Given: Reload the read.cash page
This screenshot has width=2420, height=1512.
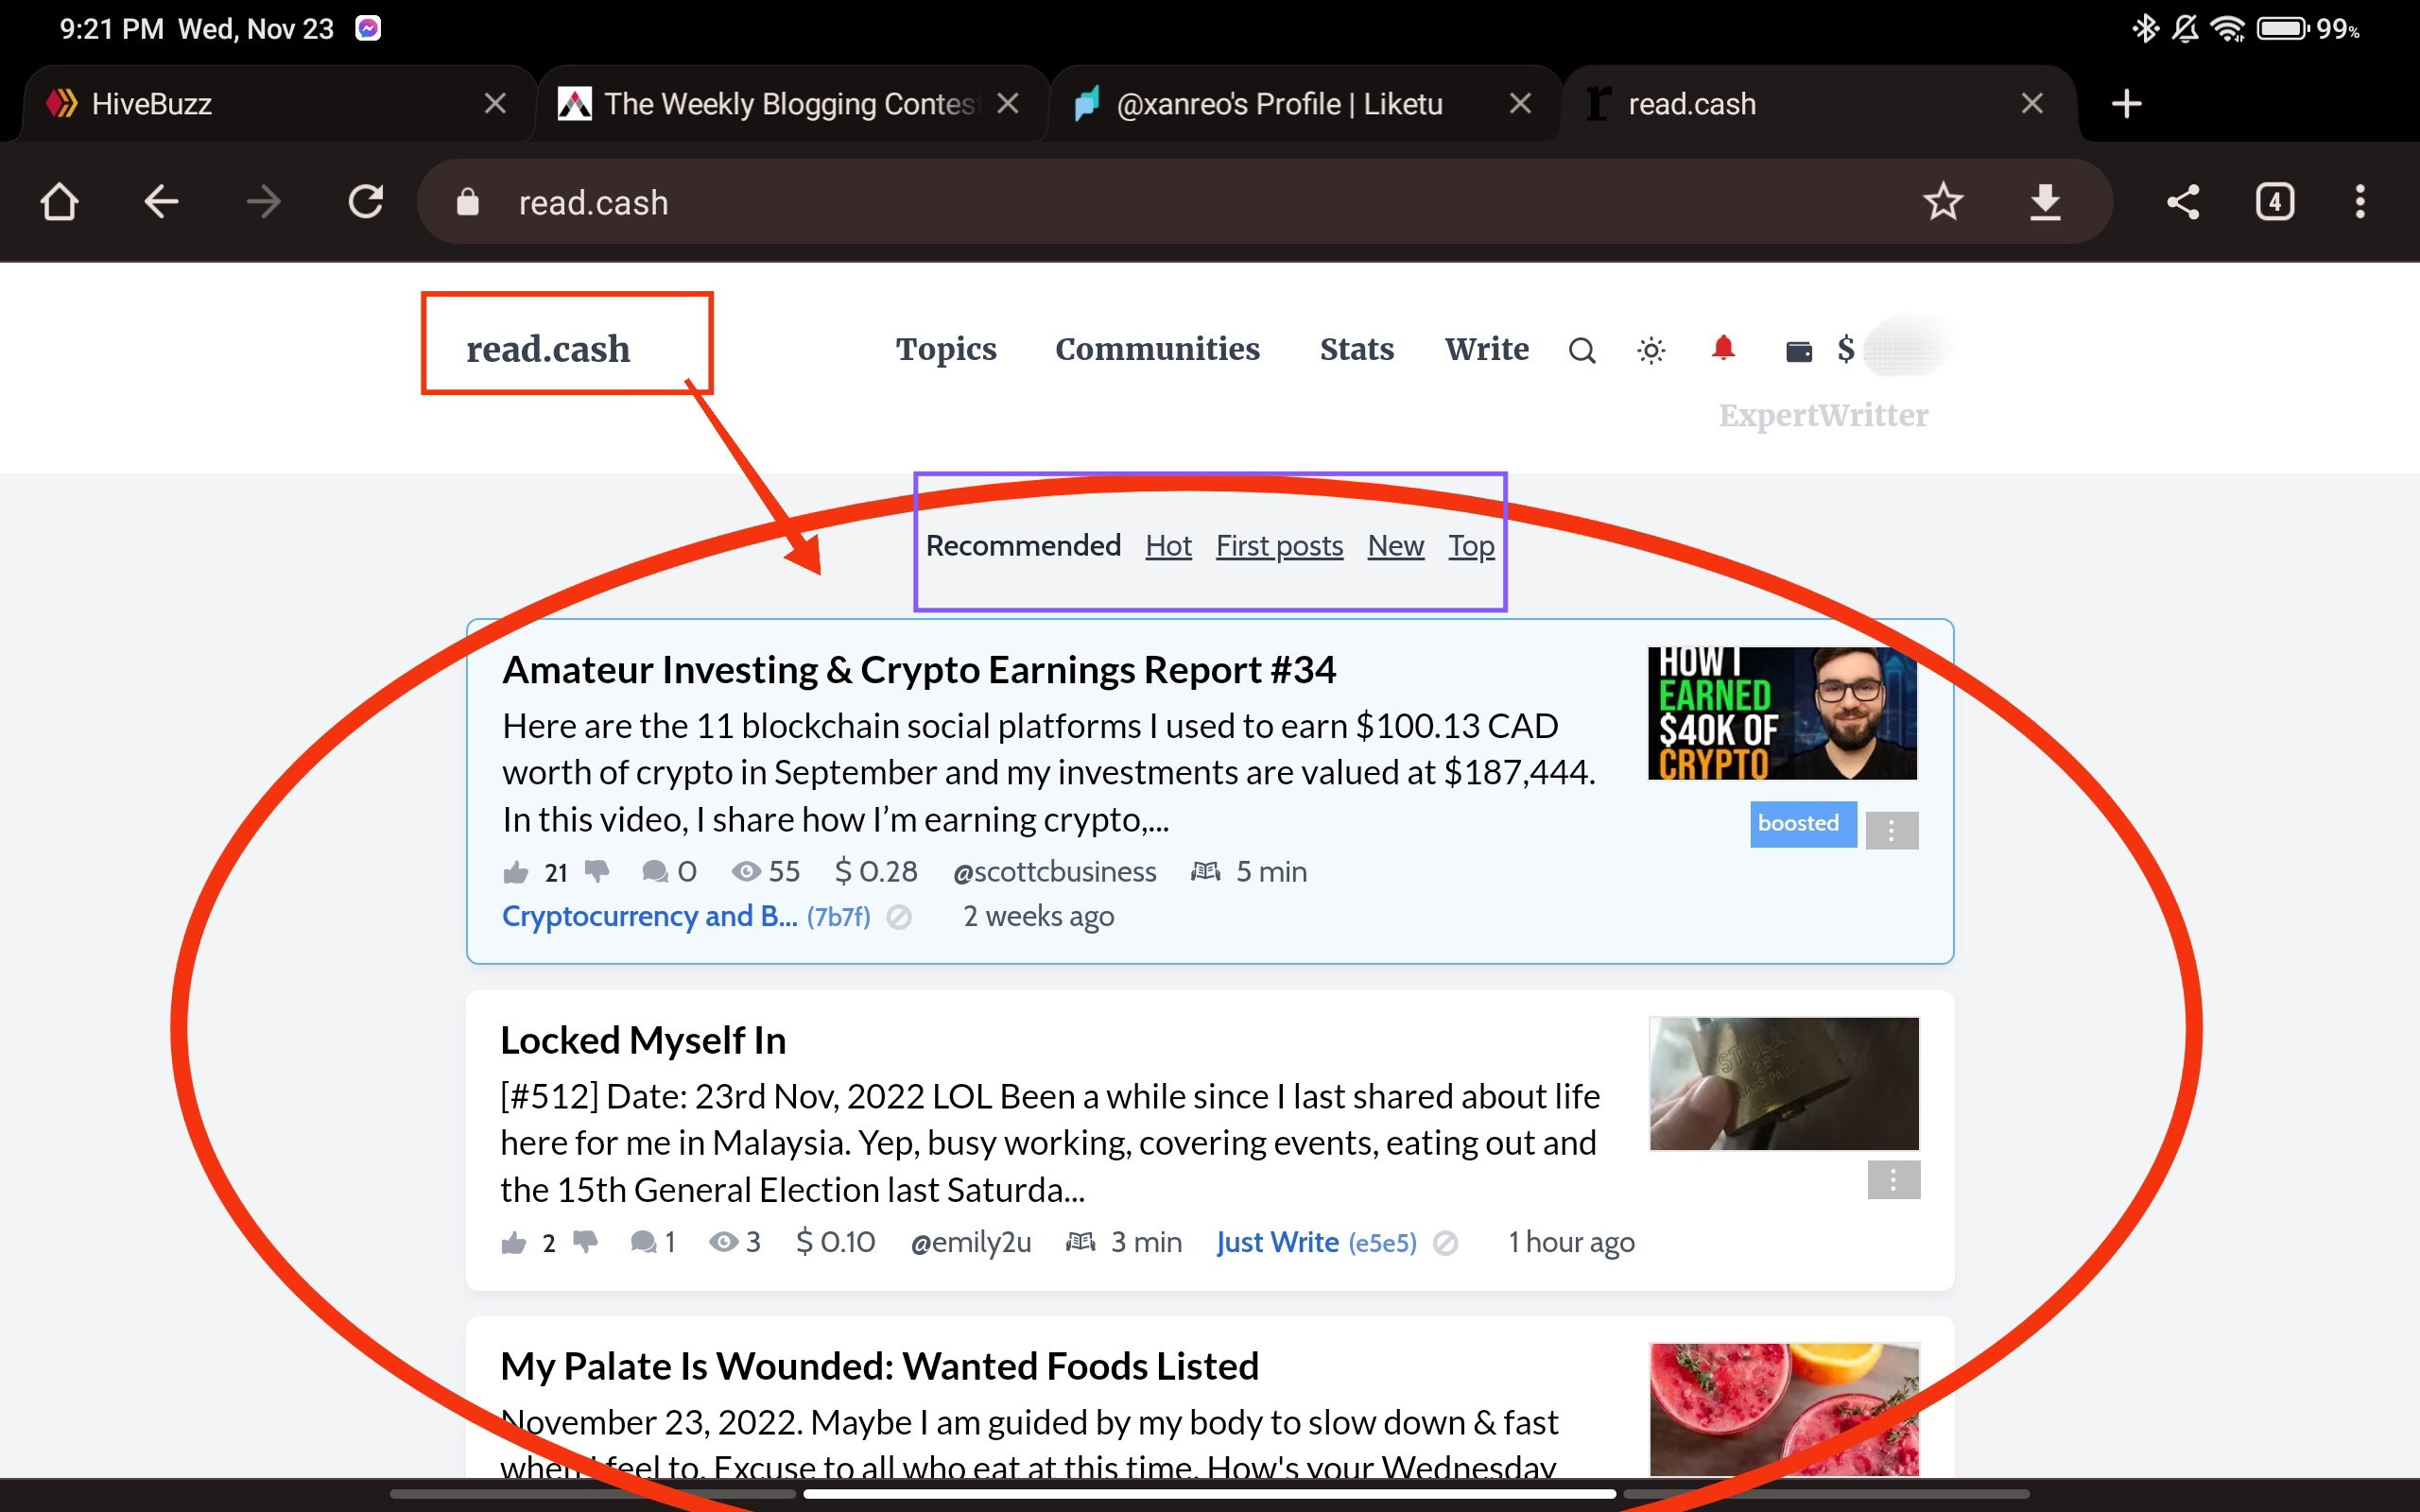Looking at the screenshot, I should pos(366,202).
